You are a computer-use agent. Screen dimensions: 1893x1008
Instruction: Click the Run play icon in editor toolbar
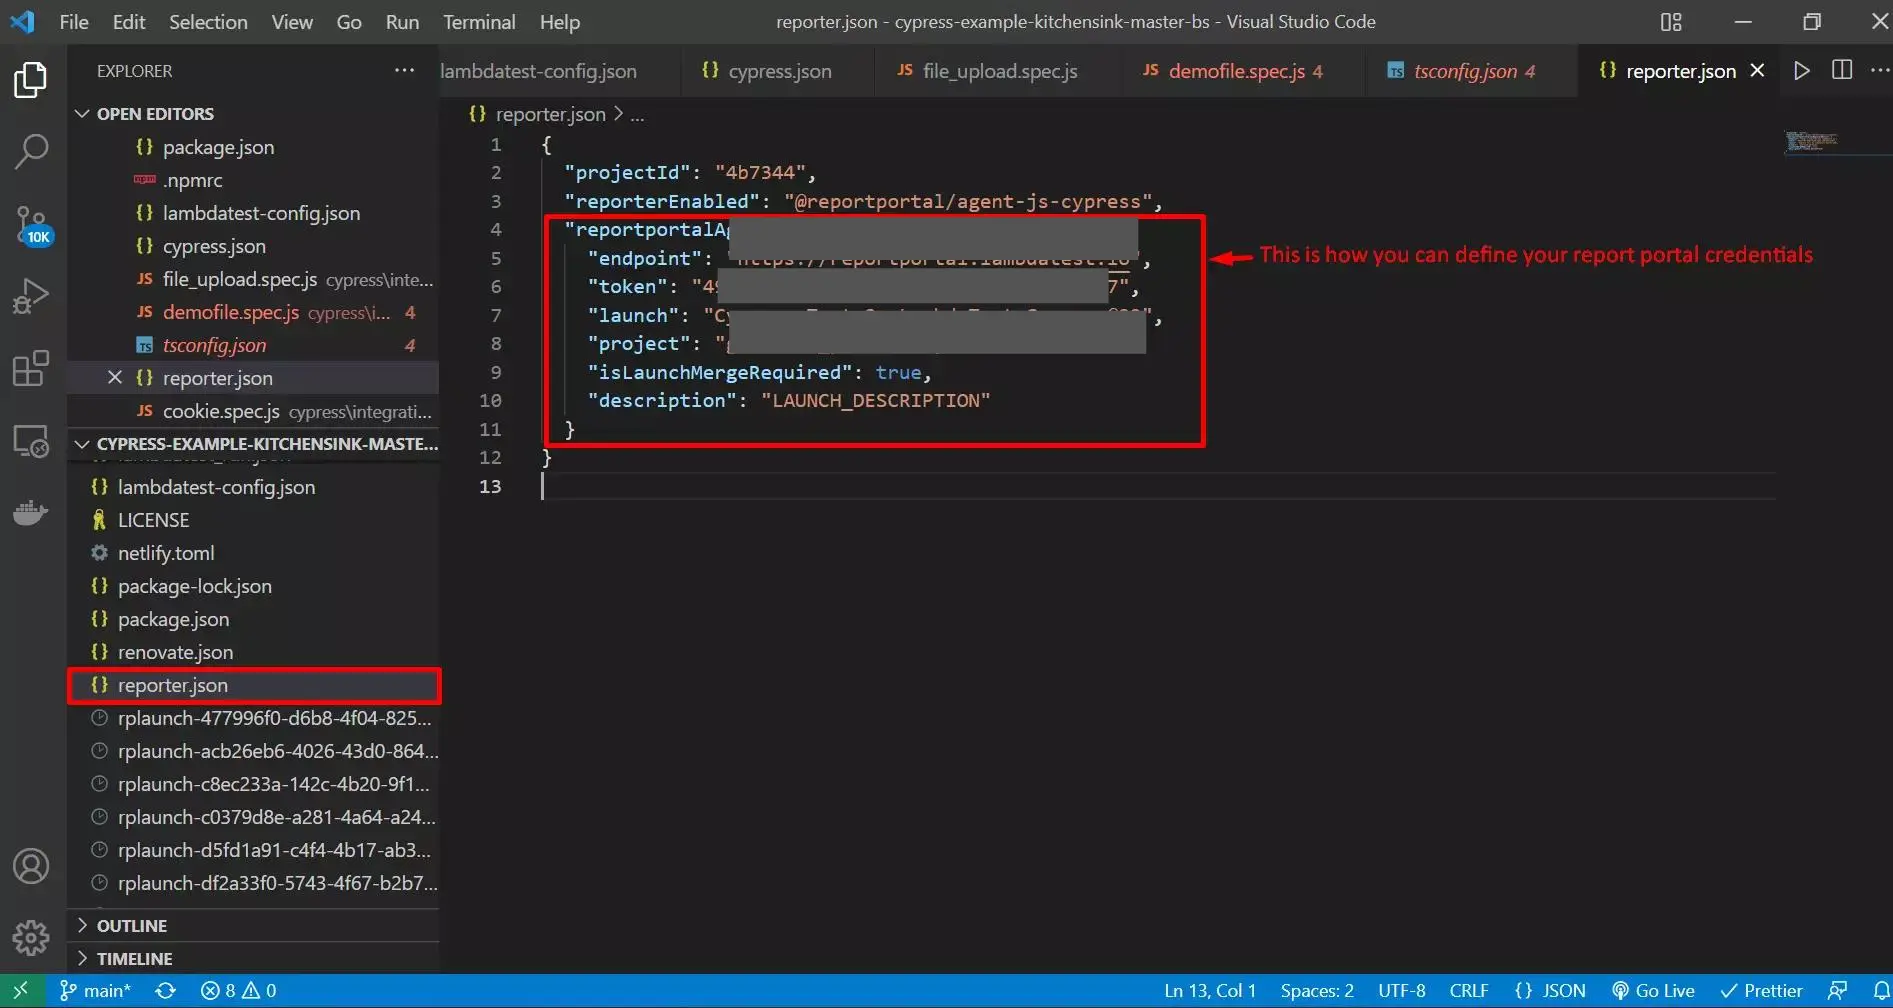pyautogui.click(x=1801, y=71)
